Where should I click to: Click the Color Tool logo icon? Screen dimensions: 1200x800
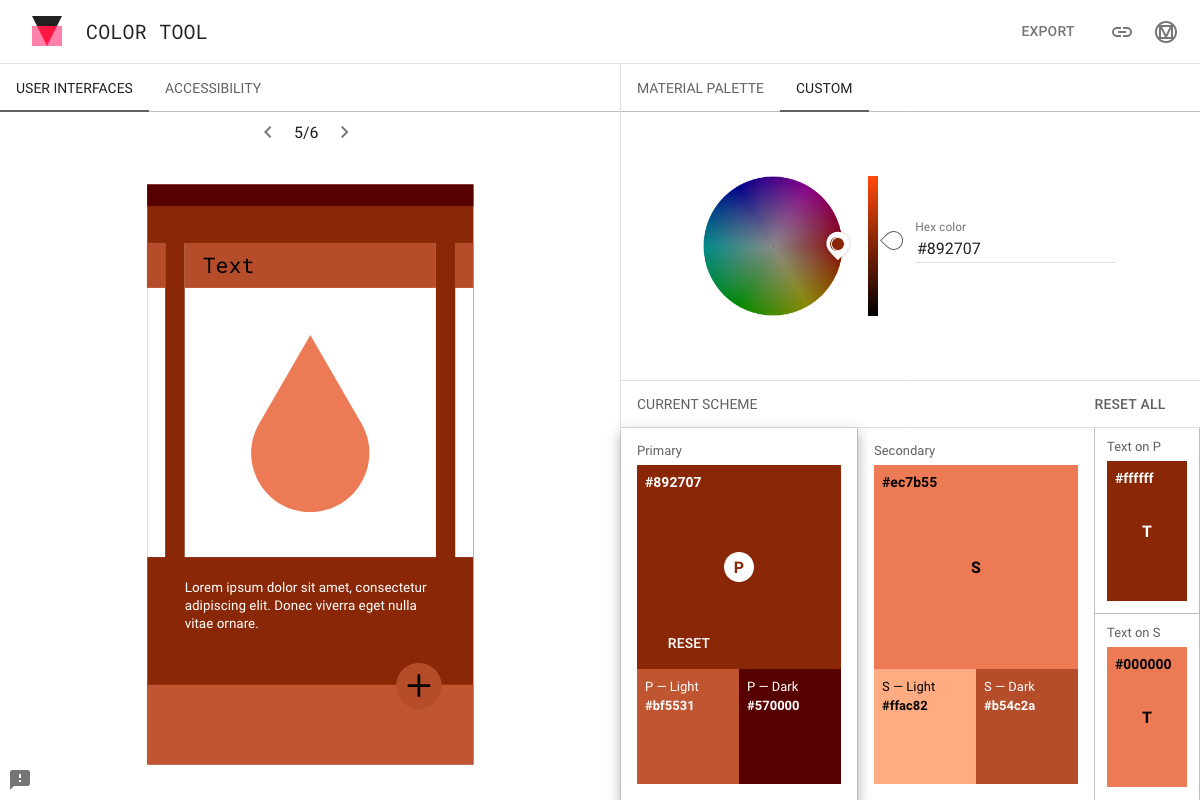click(46, 31)
